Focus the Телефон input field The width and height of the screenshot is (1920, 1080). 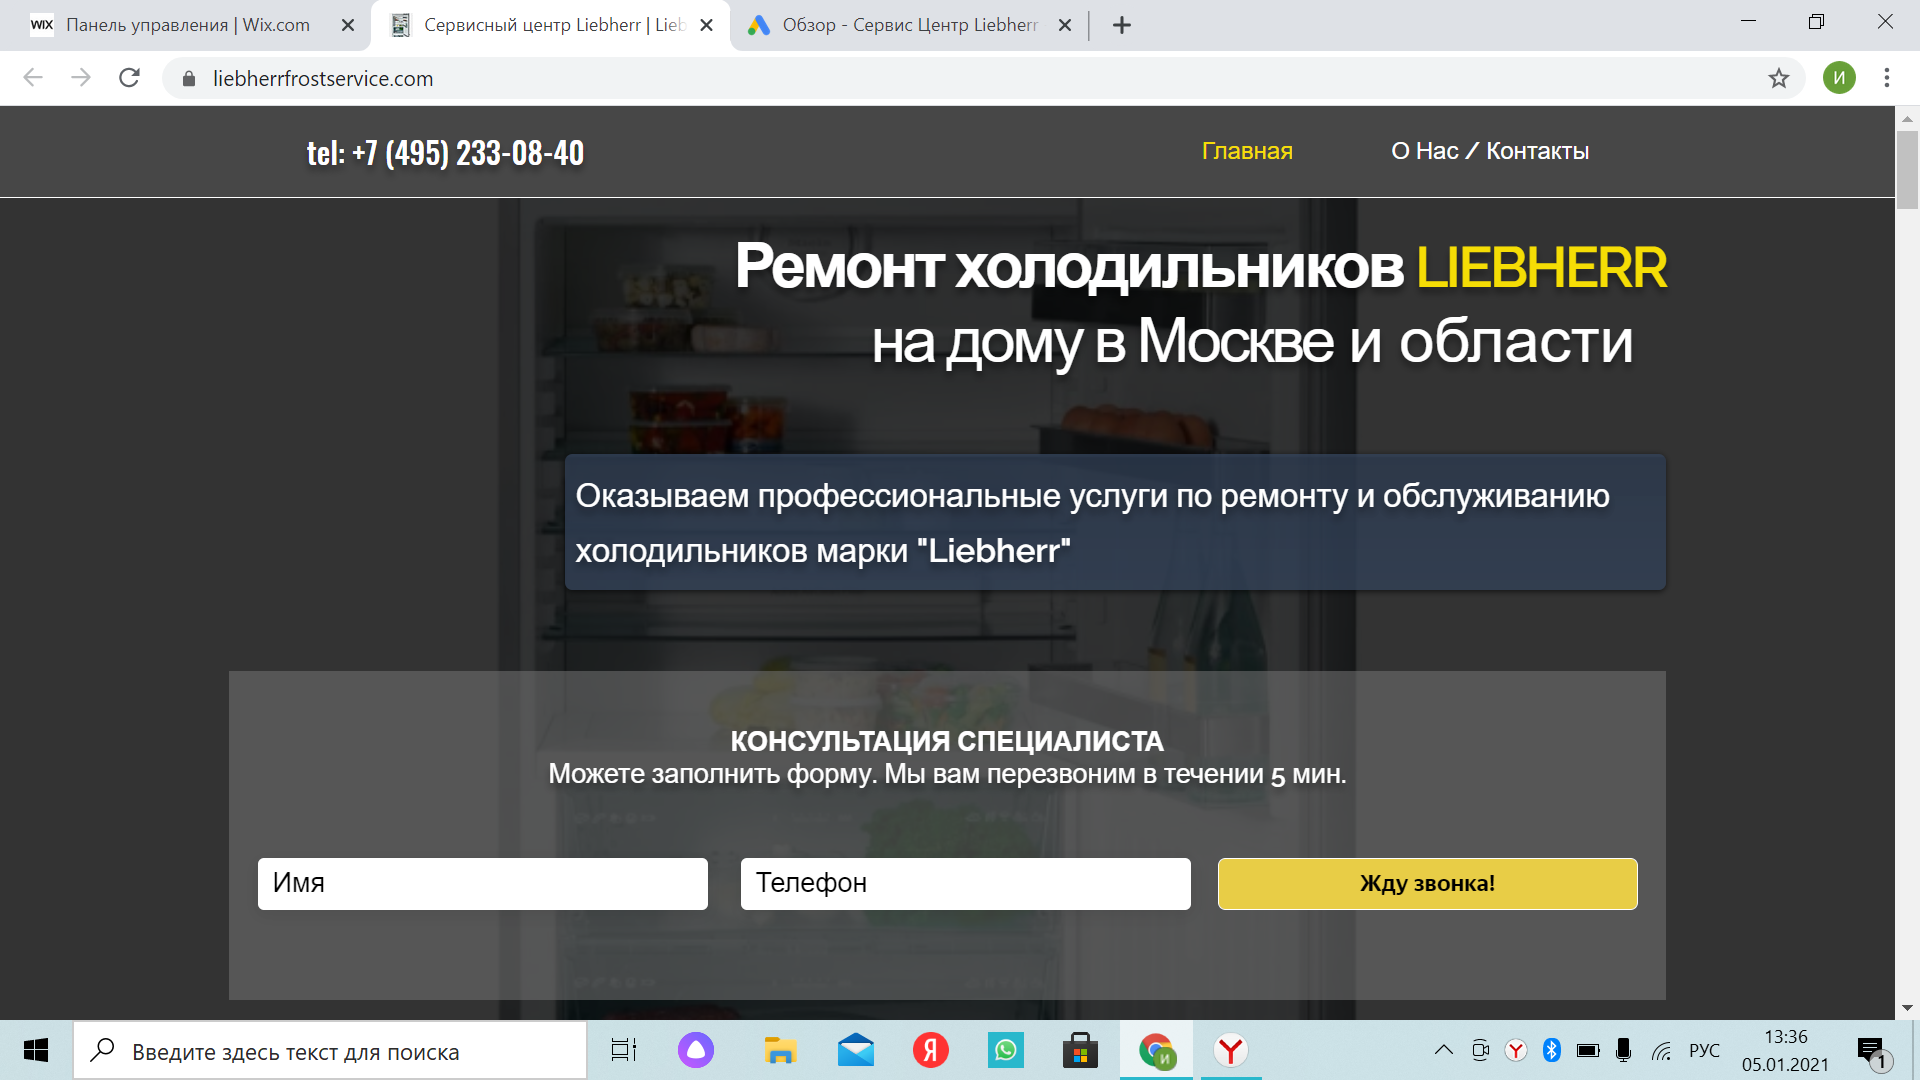[x=966, y=884]
